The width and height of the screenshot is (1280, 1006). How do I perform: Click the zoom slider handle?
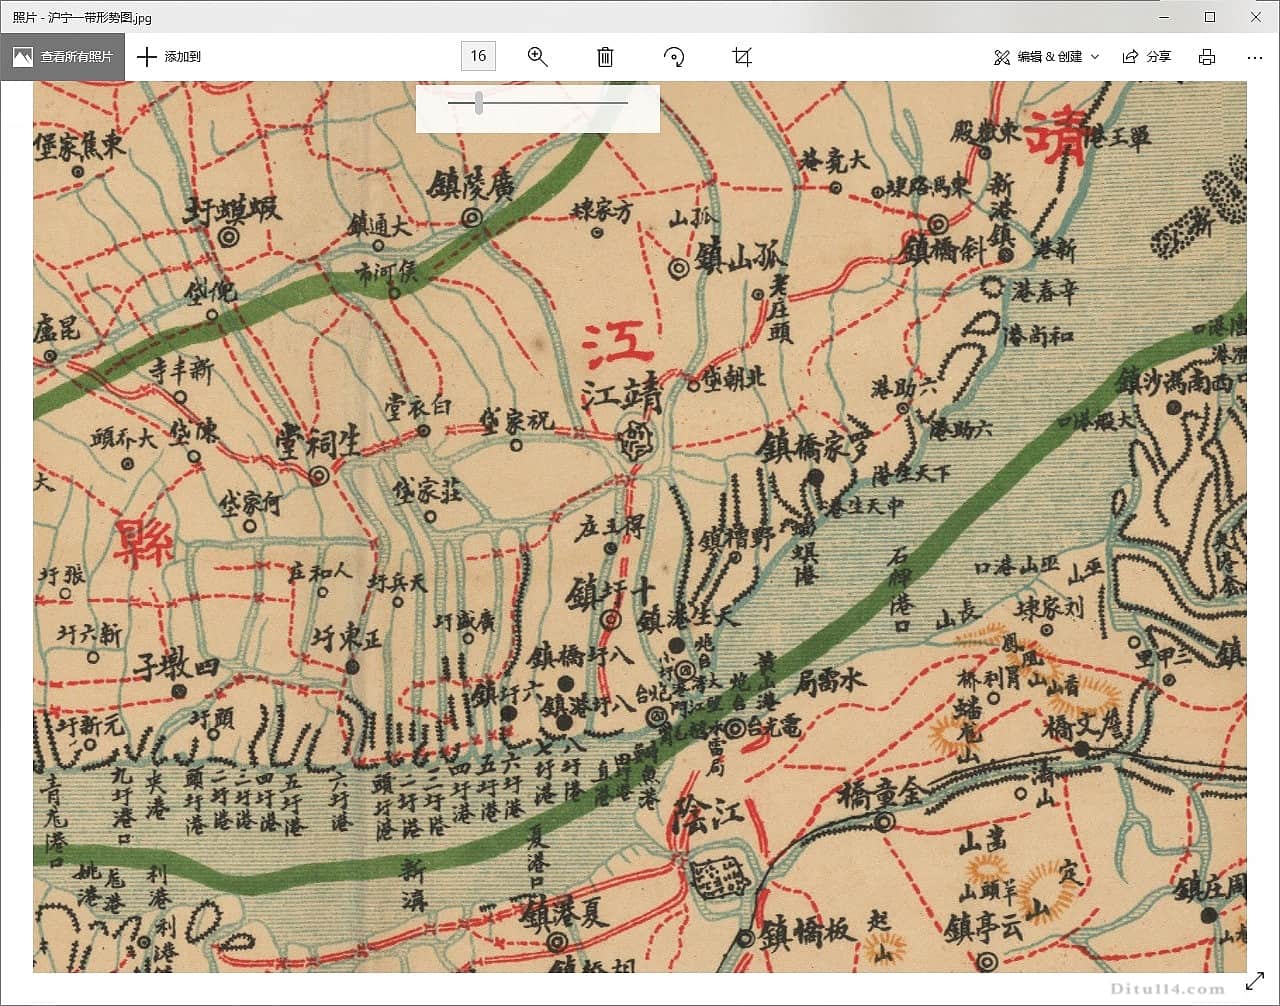(x=479, y=102)
